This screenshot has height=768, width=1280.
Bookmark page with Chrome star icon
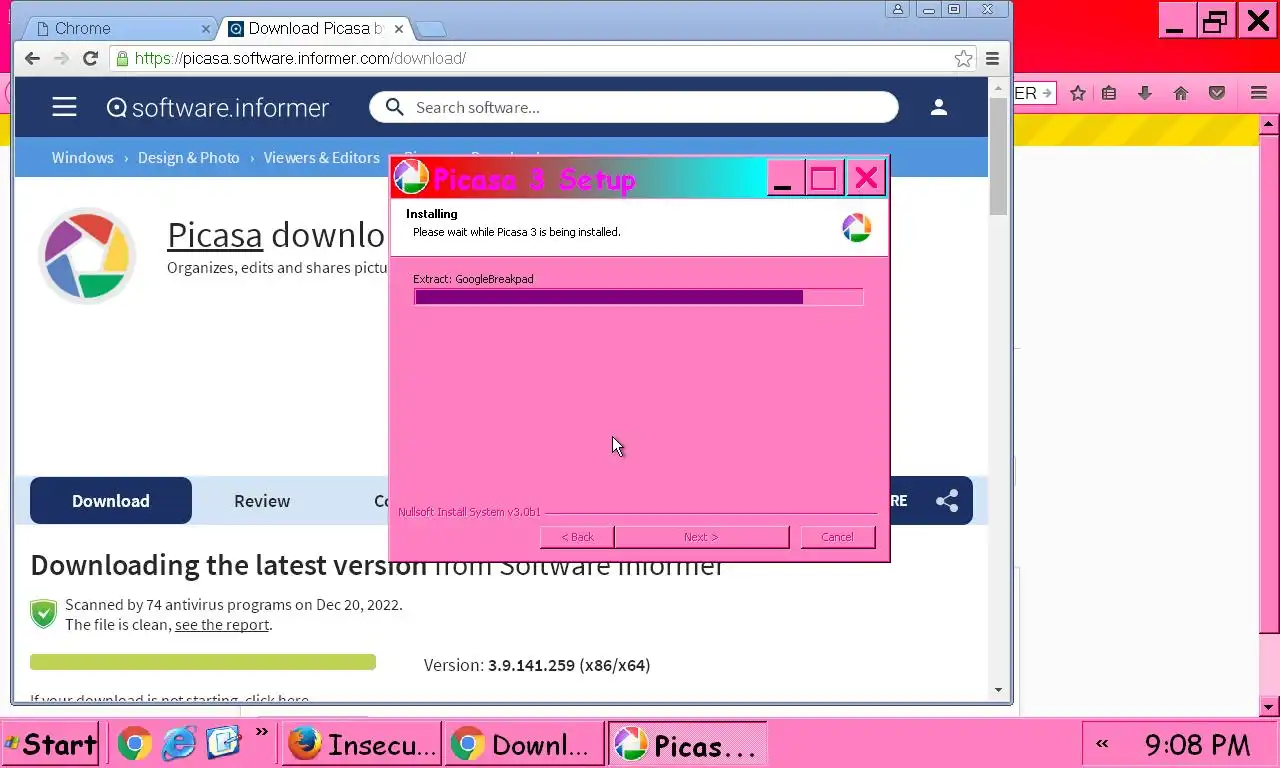pyautogui.click(x=963, y=58)
